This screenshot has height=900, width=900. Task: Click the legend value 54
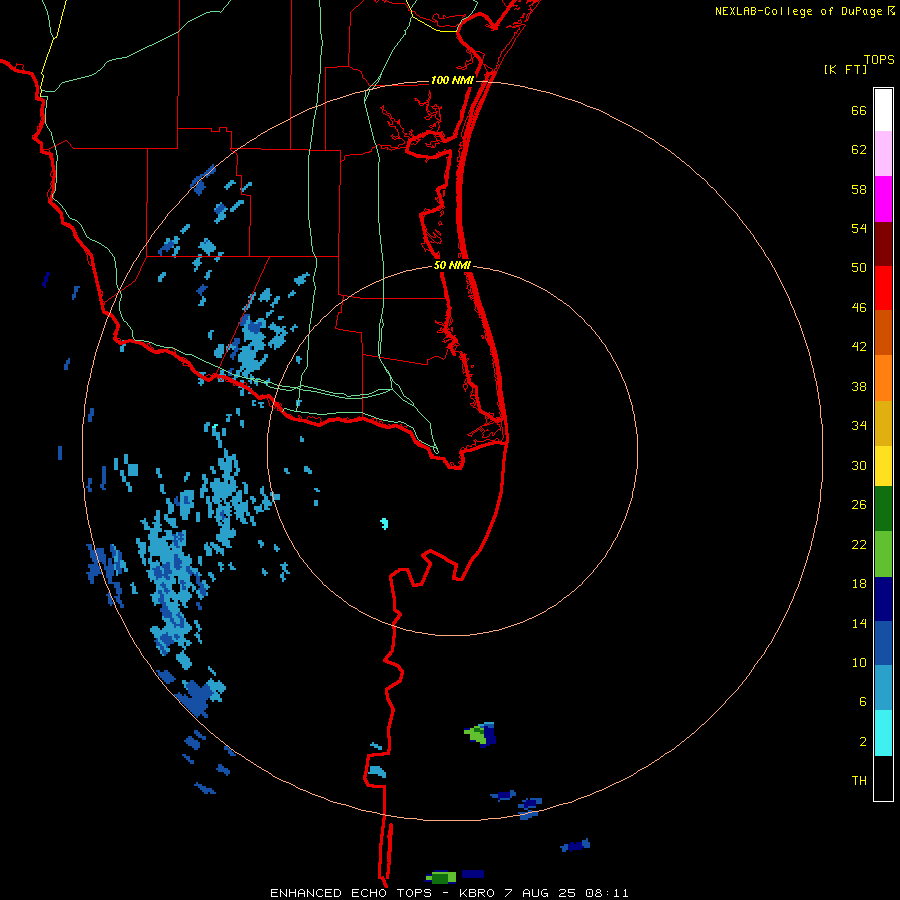(859, 228)
